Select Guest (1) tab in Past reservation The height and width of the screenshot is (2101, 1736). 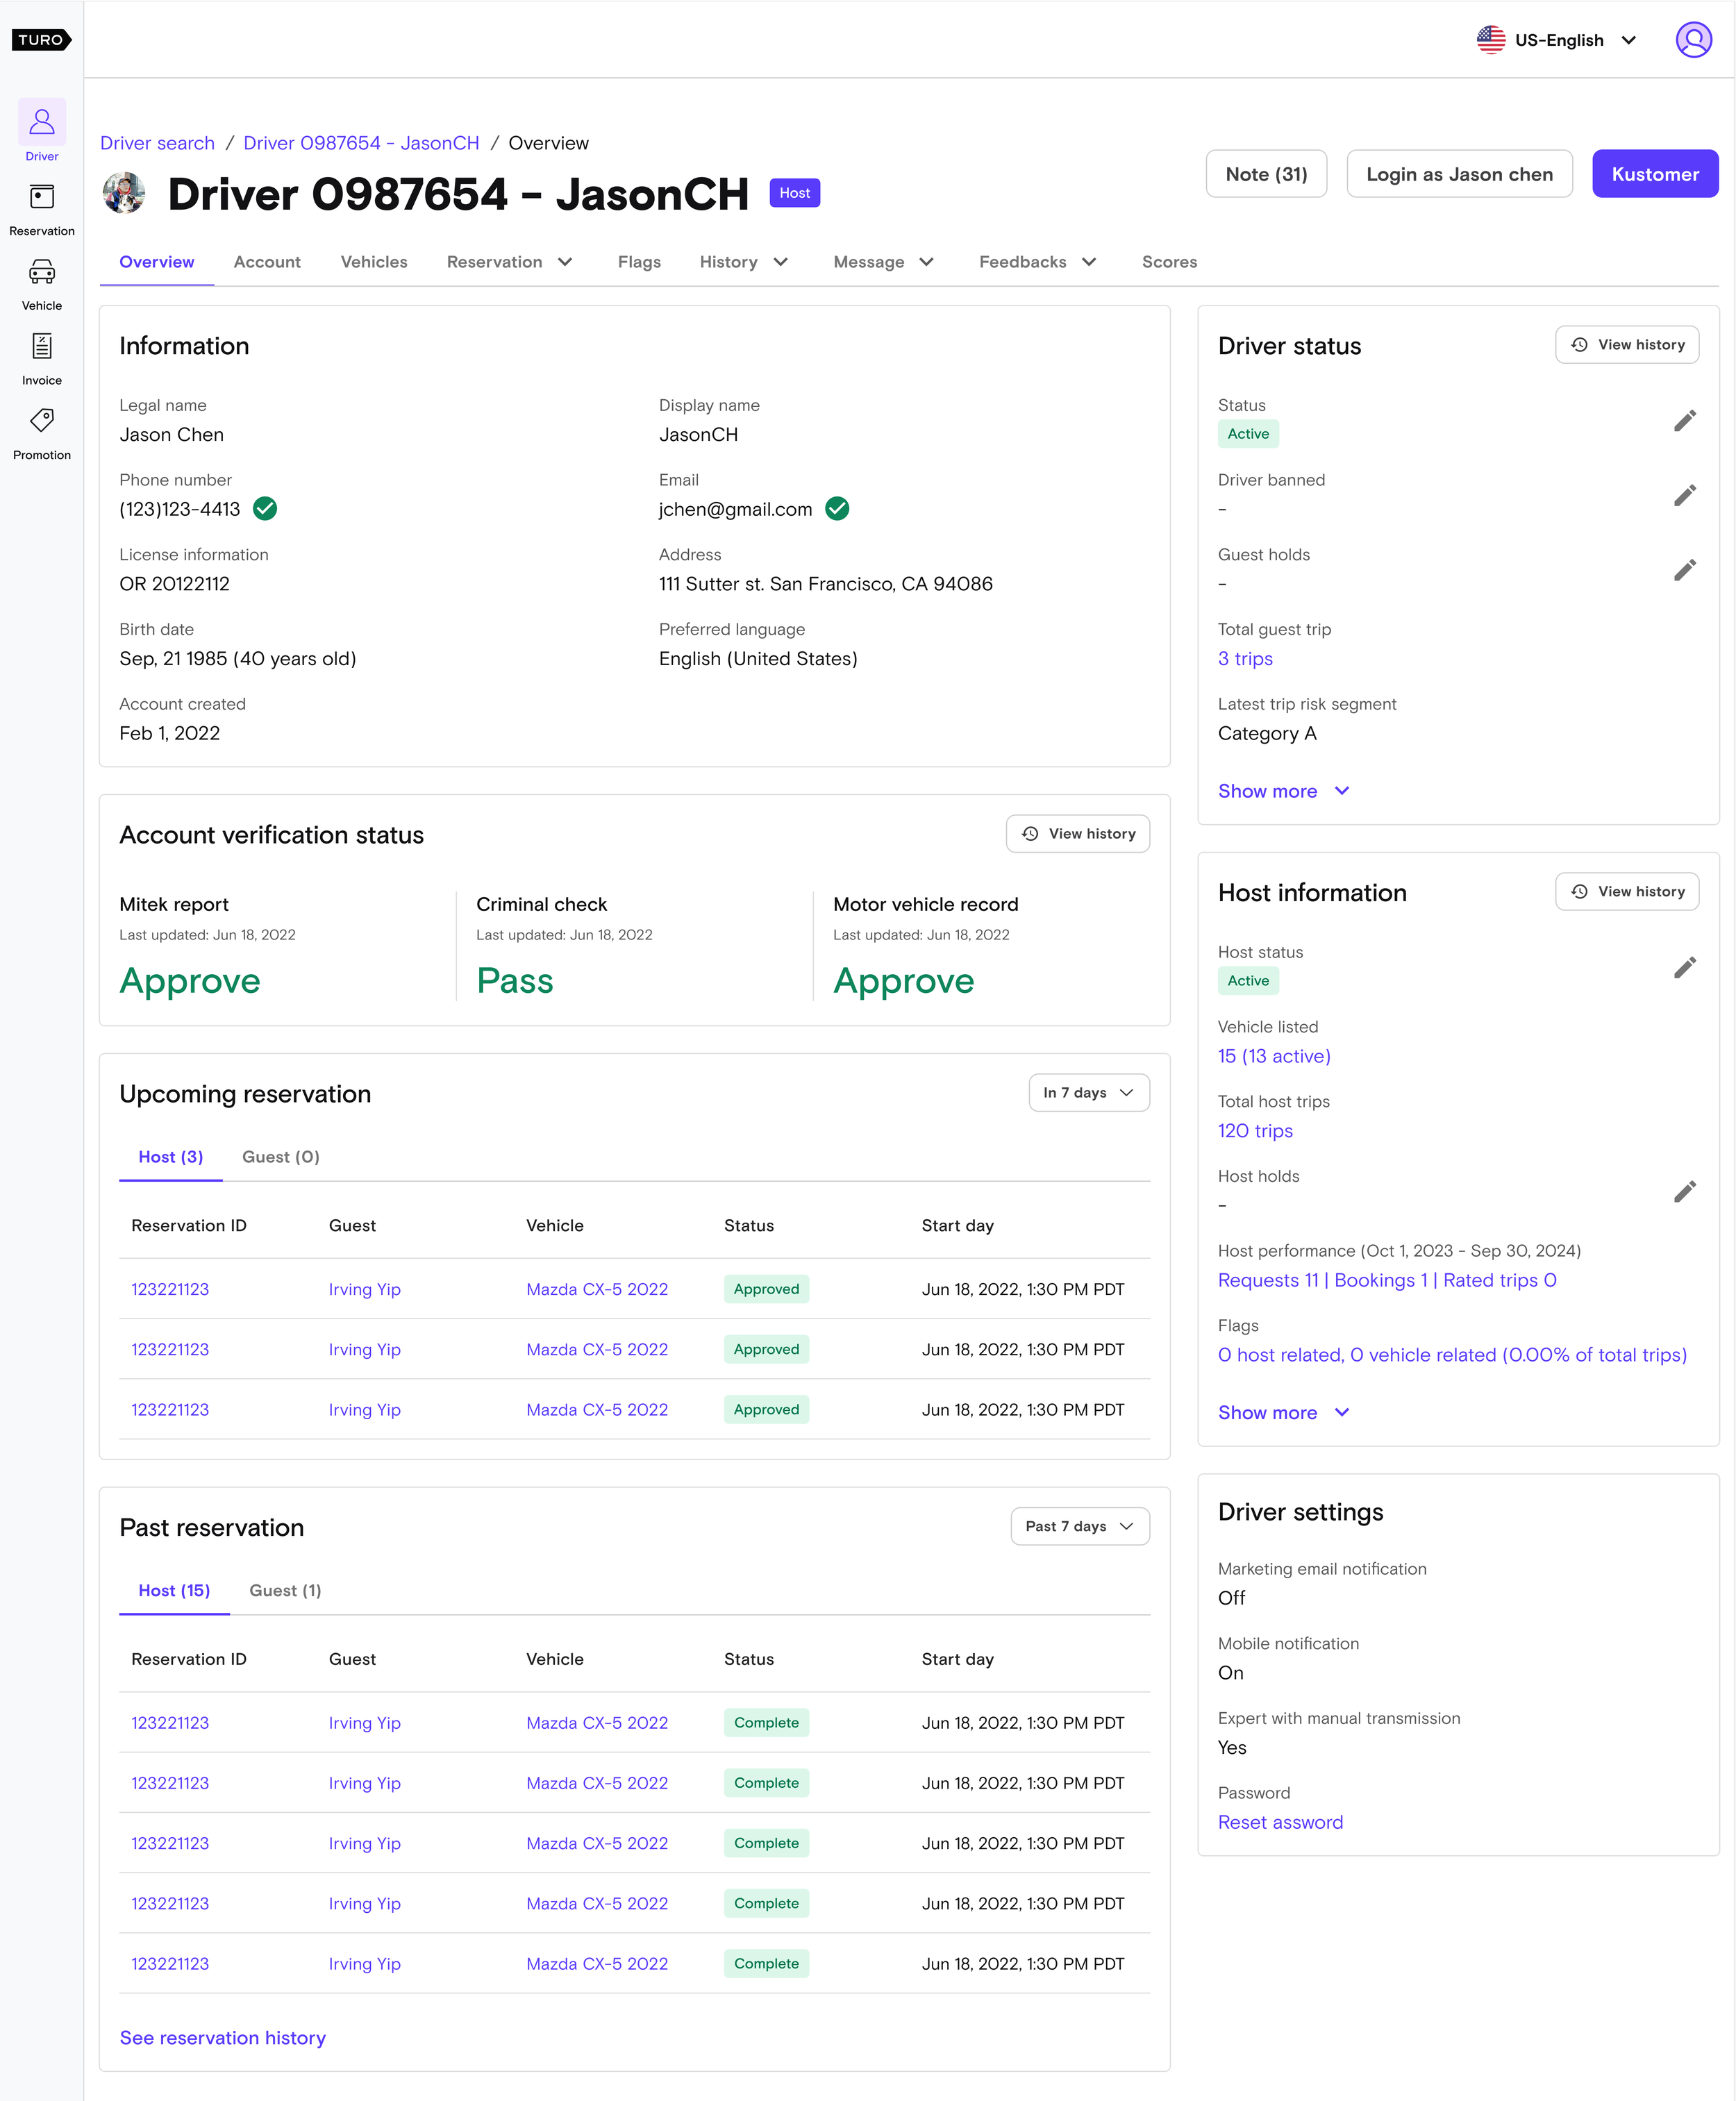285,1590
